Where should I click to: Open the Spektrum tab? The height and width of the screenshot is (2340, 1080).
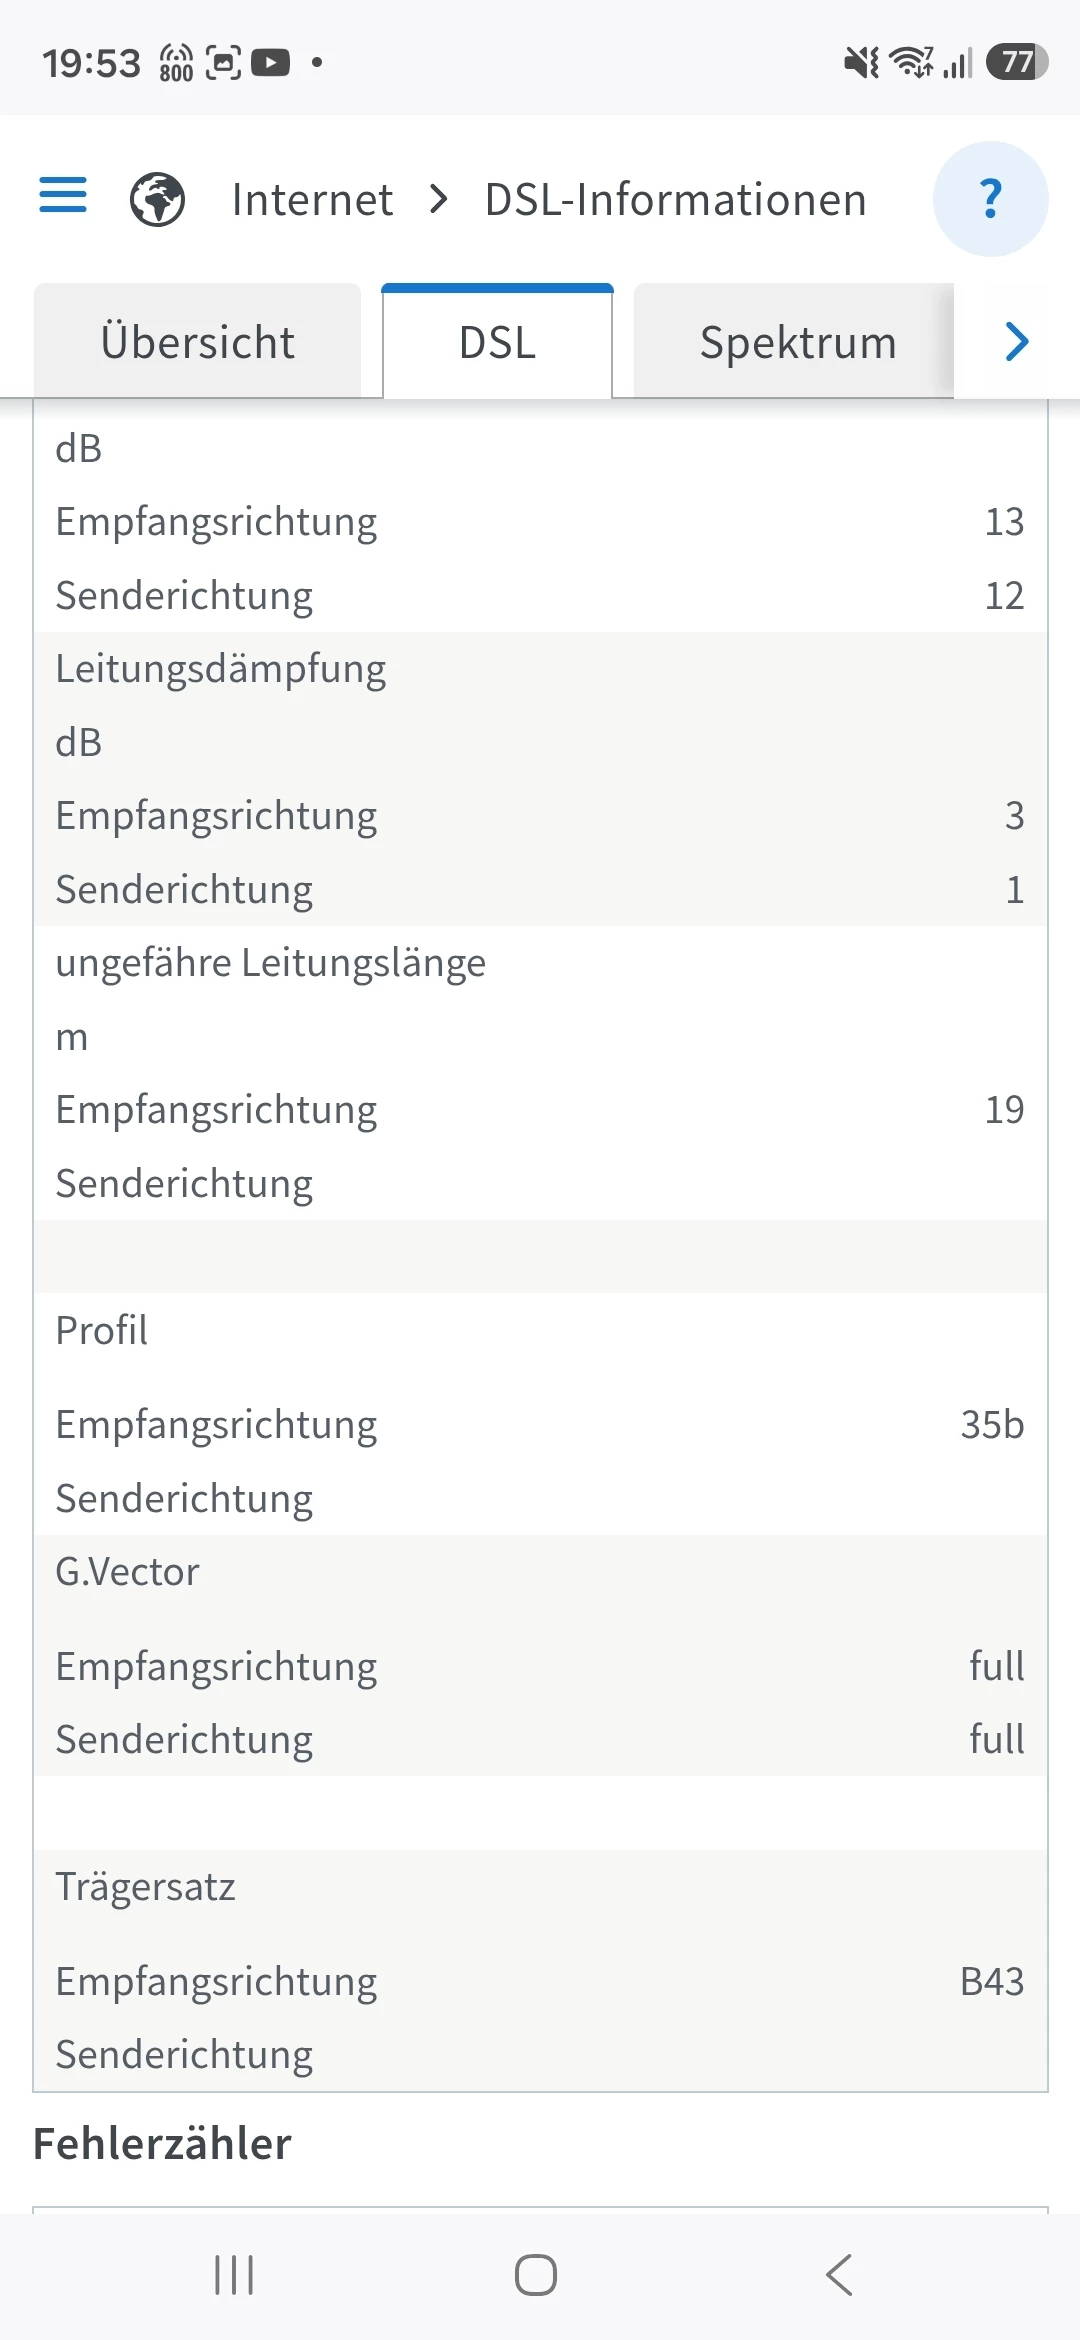click(797, 342)
